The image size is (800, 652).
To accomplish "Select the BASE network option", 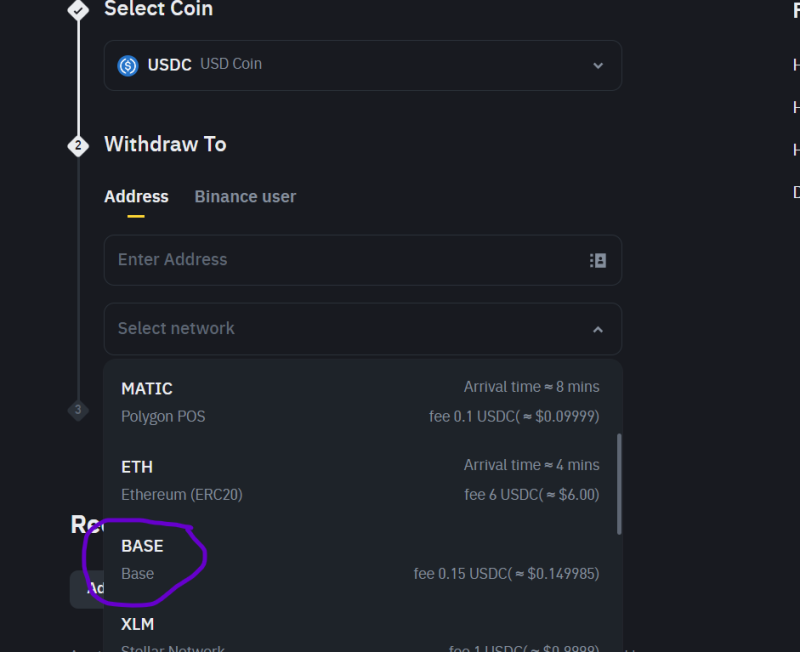I will click(x=360, y=559).
